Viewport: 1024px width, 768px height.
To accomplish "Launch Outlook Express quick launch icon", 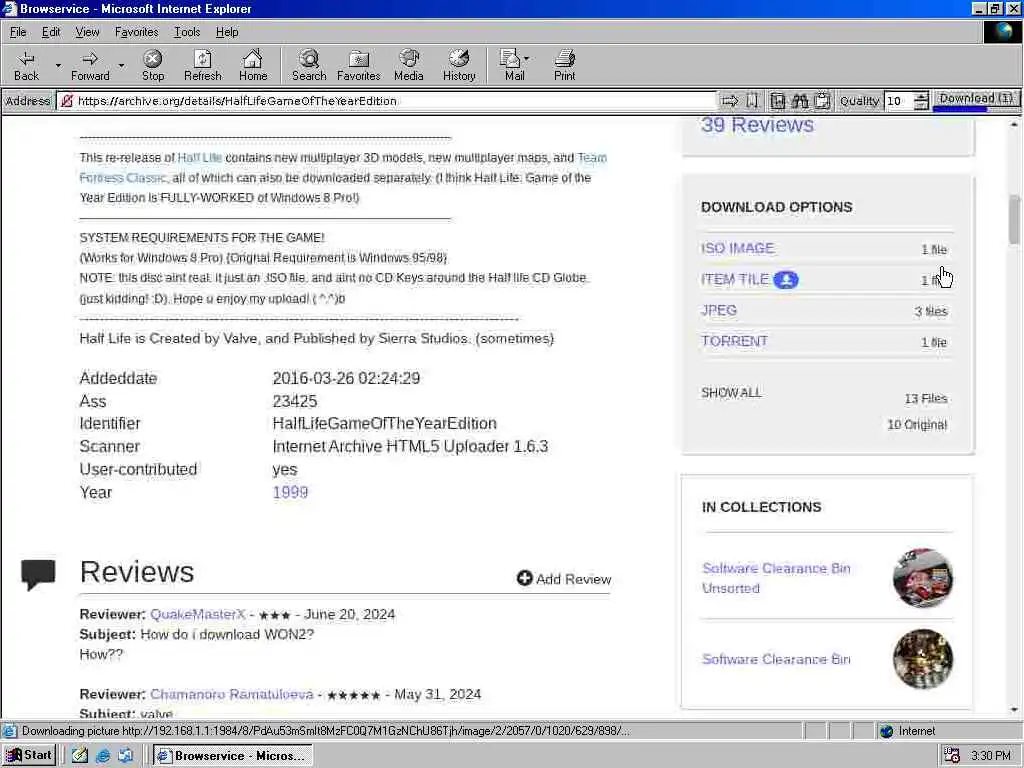I will point(125,755).
